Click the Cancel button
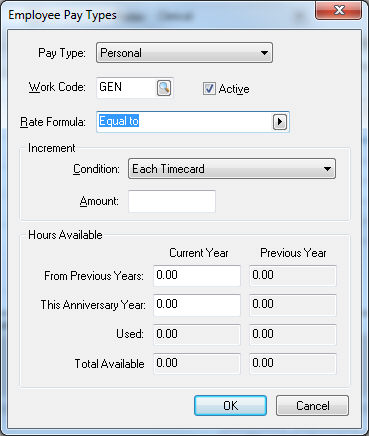The width and height of the screenshot is (369, 436). [312, 406]
